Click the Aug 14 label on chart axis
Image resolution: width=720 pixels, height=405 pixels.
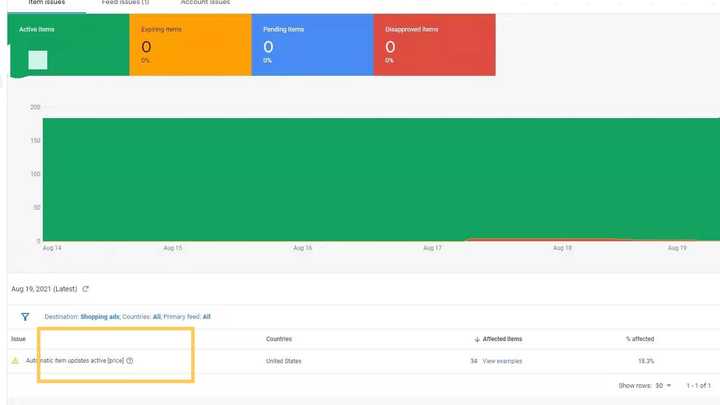[52, 248]
